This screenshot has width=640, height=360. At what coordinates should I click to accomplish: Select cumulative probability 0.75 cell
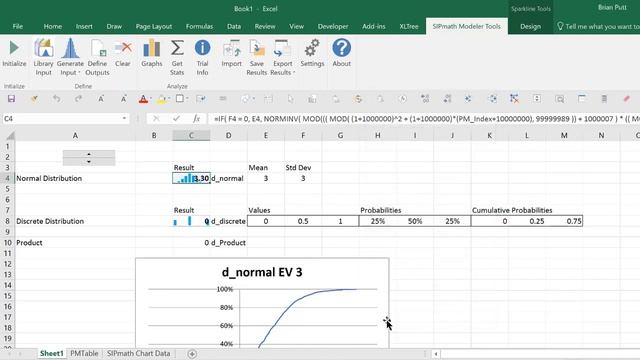564,221
